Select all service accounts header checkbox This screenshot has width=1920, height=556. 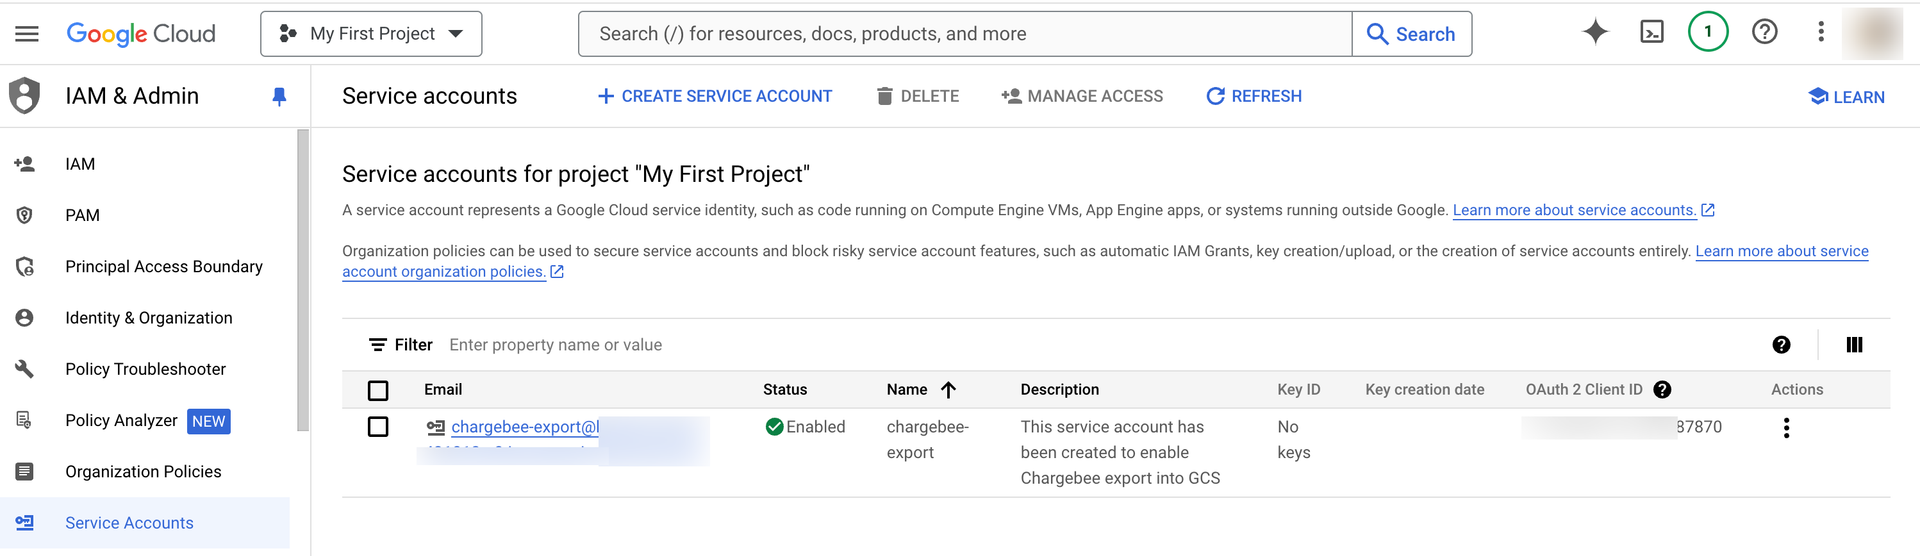(x=378, y=390)
